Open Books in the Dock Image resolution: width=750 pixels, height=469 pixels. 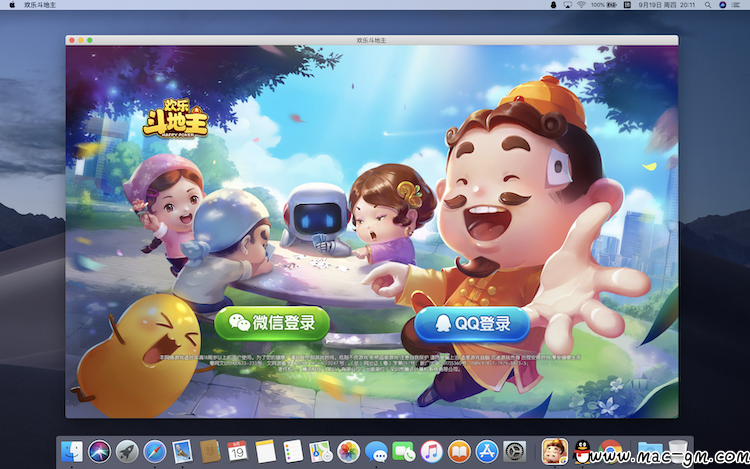pos(459,451)
